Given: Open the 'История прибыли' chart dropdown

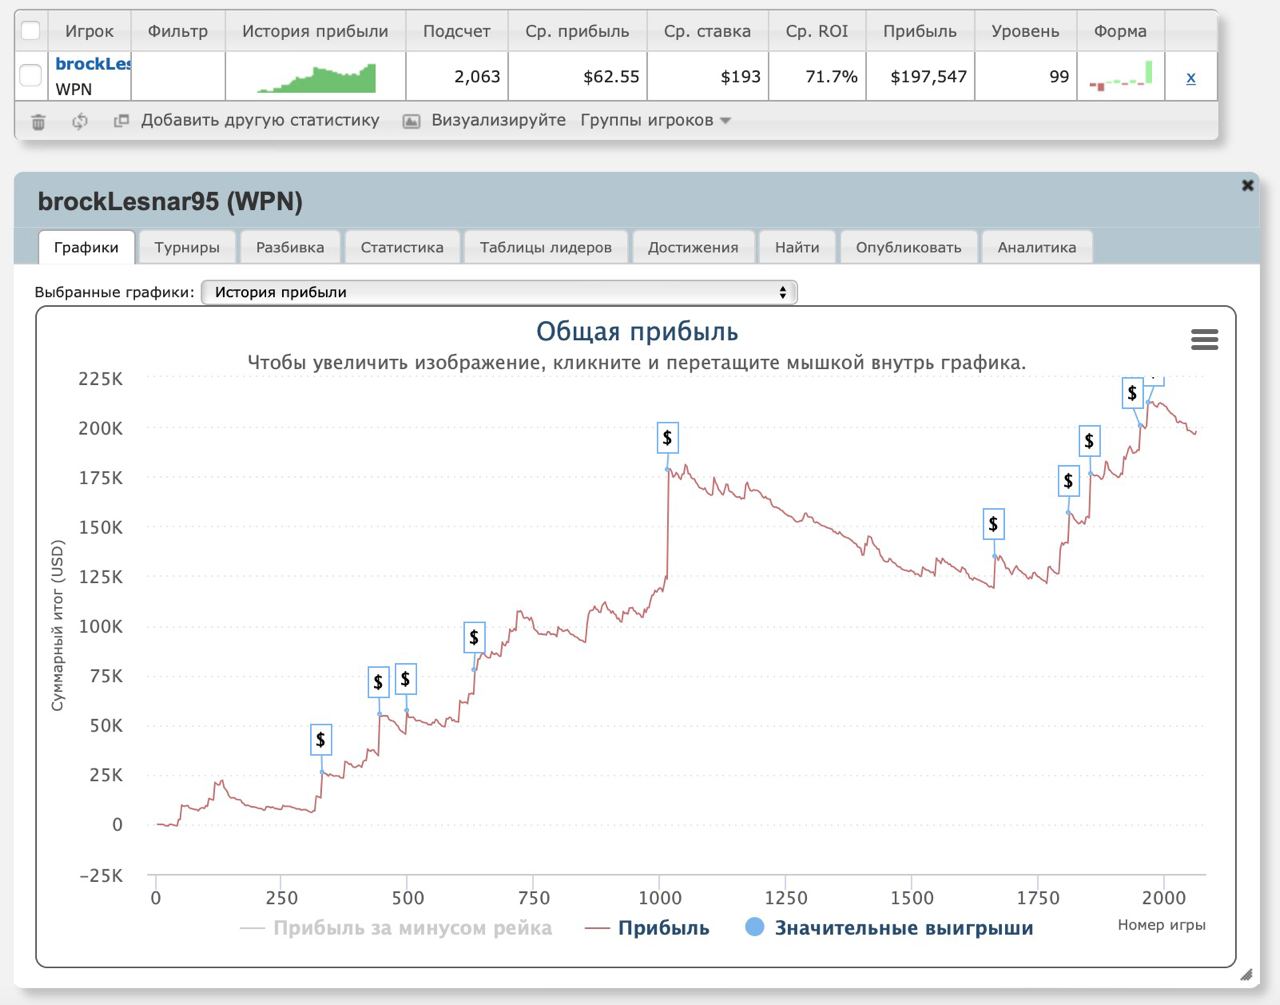Looking at the screenshot, I should (x=499, y=292).
